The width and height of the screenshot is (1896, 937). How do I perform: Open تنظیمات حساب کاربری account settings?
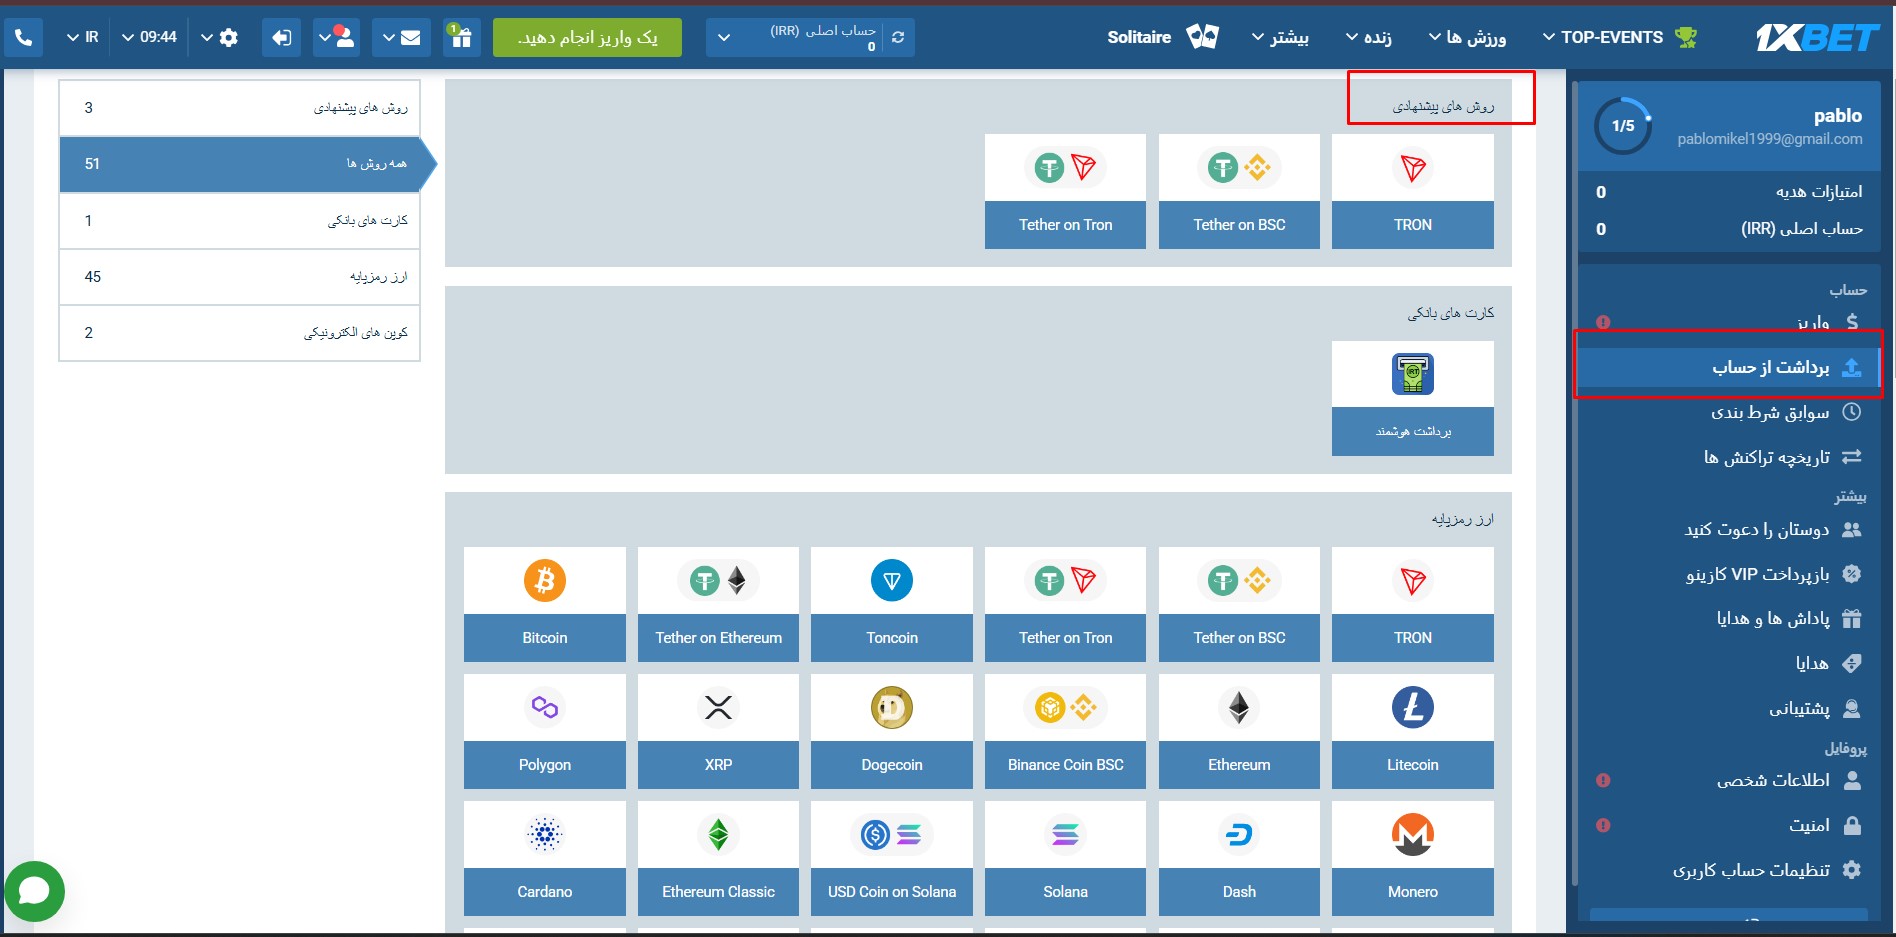pyautogui.click(x=1728, y=870)
